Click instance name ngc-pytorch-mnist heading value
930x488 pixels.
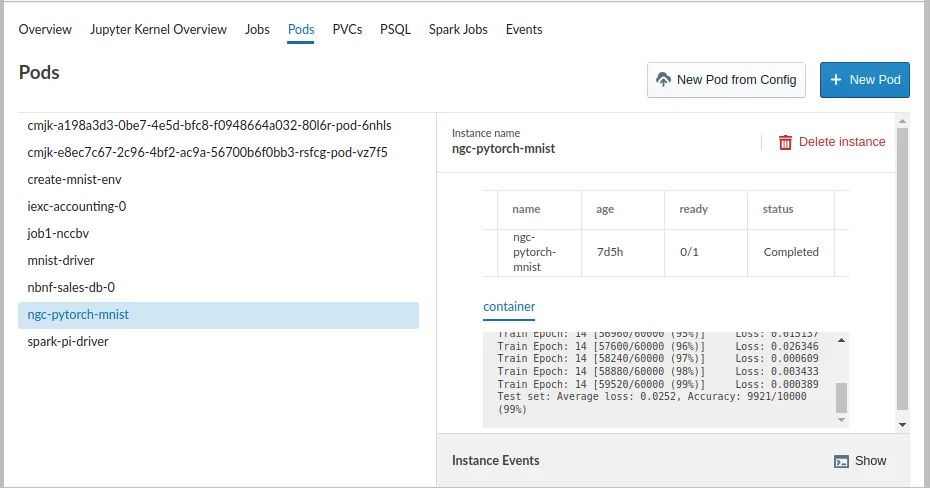pyautogui.click(x=504, y=149)
